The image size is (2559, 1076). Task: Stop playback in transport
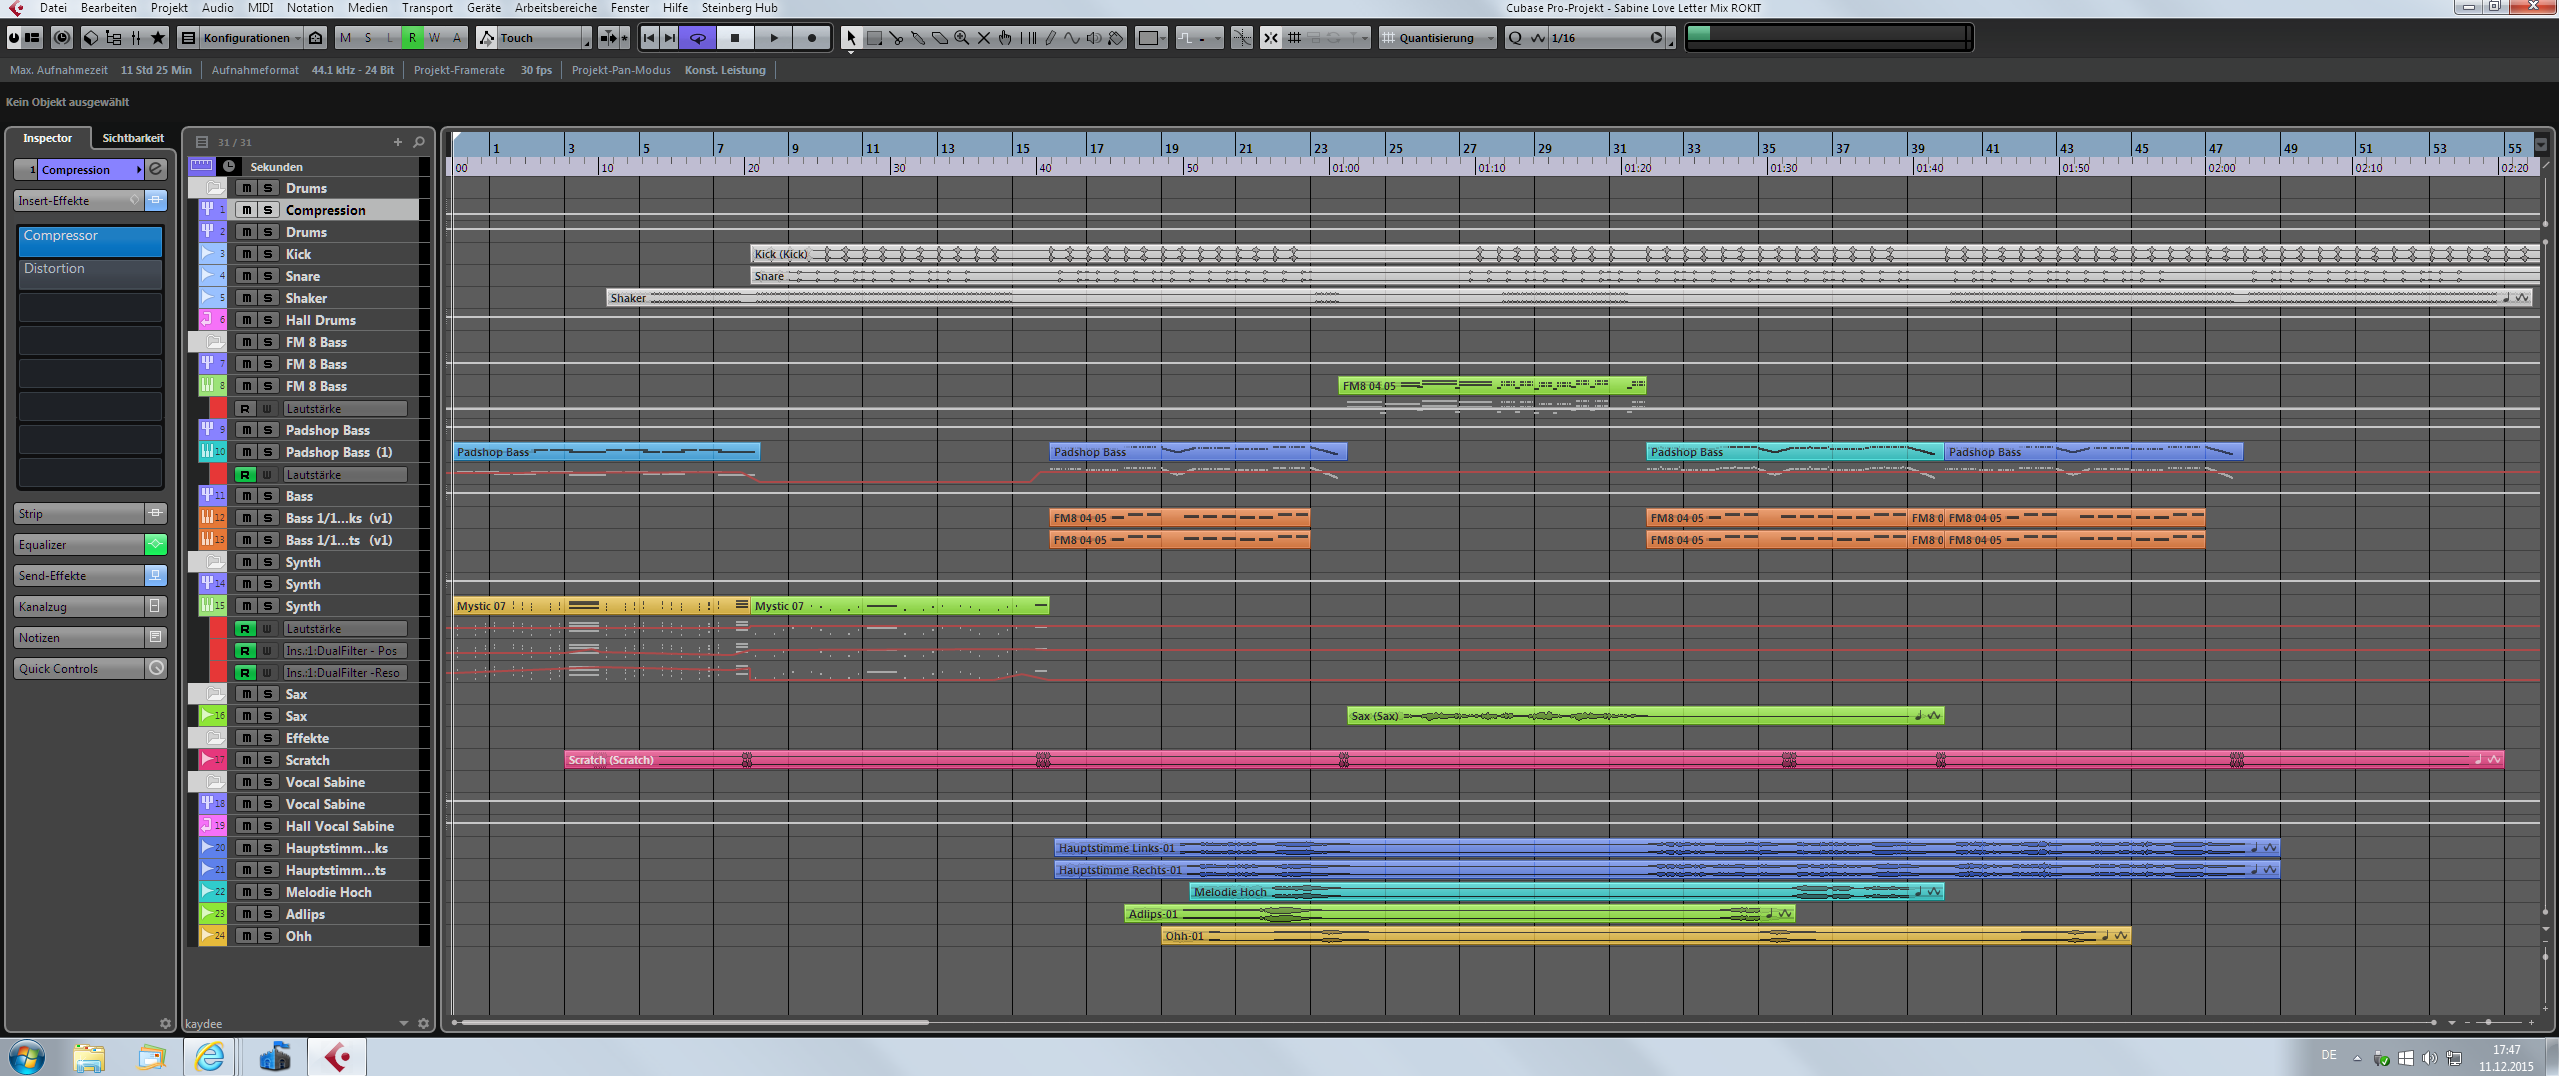735,38
